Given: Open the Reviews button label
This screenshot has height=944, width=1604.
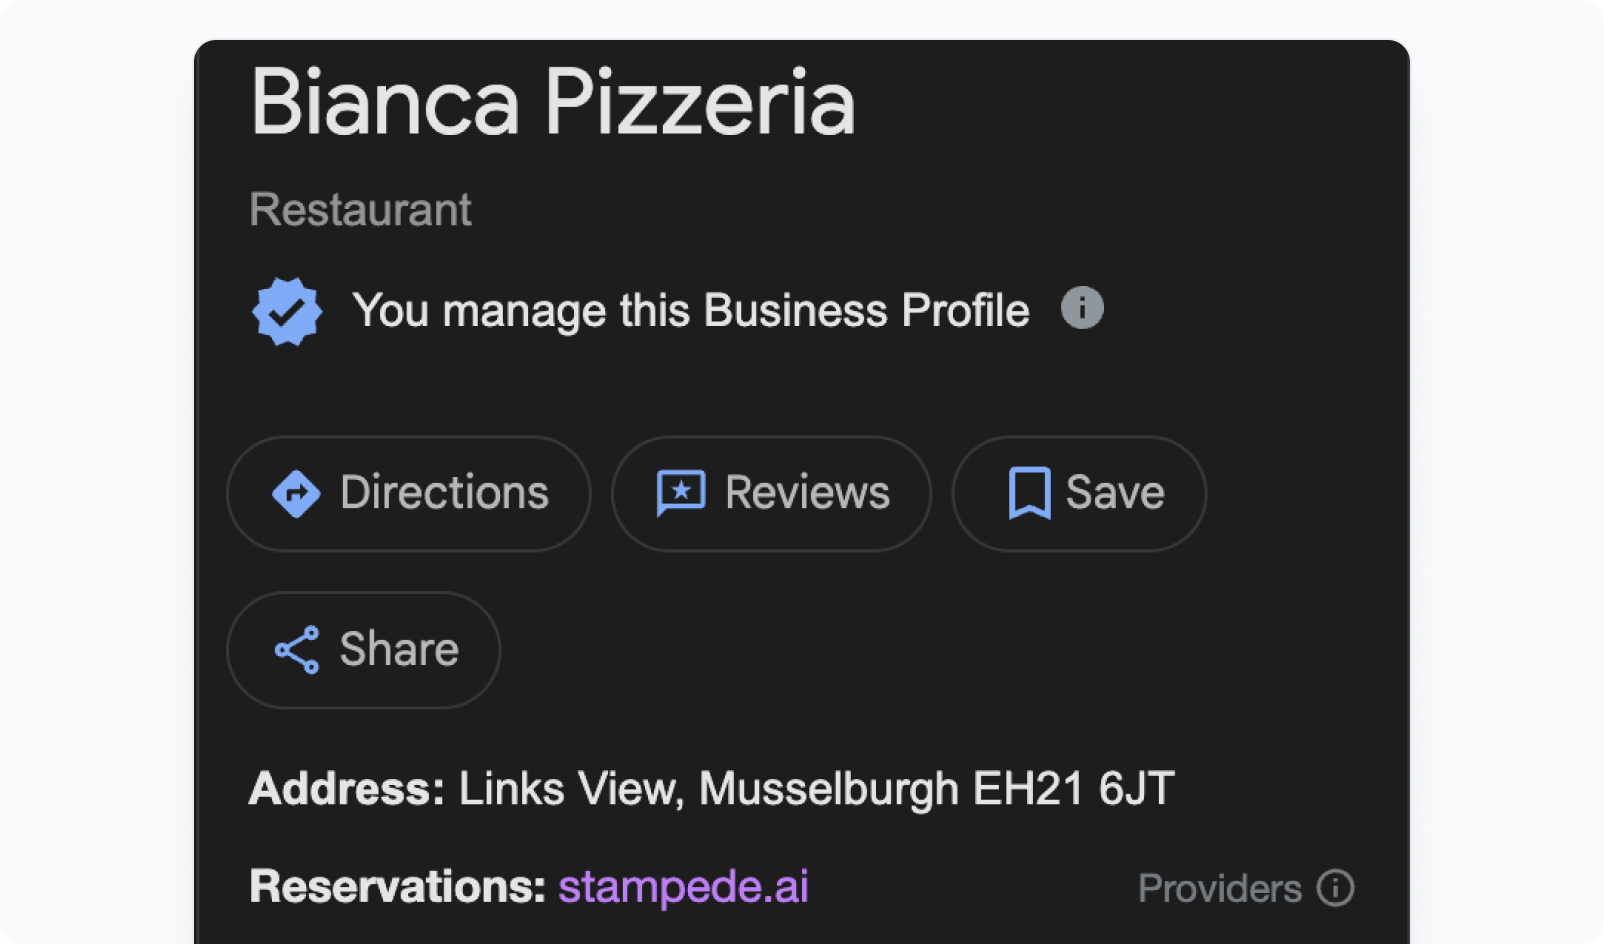Looking at the screenshot, I should 807,493.
